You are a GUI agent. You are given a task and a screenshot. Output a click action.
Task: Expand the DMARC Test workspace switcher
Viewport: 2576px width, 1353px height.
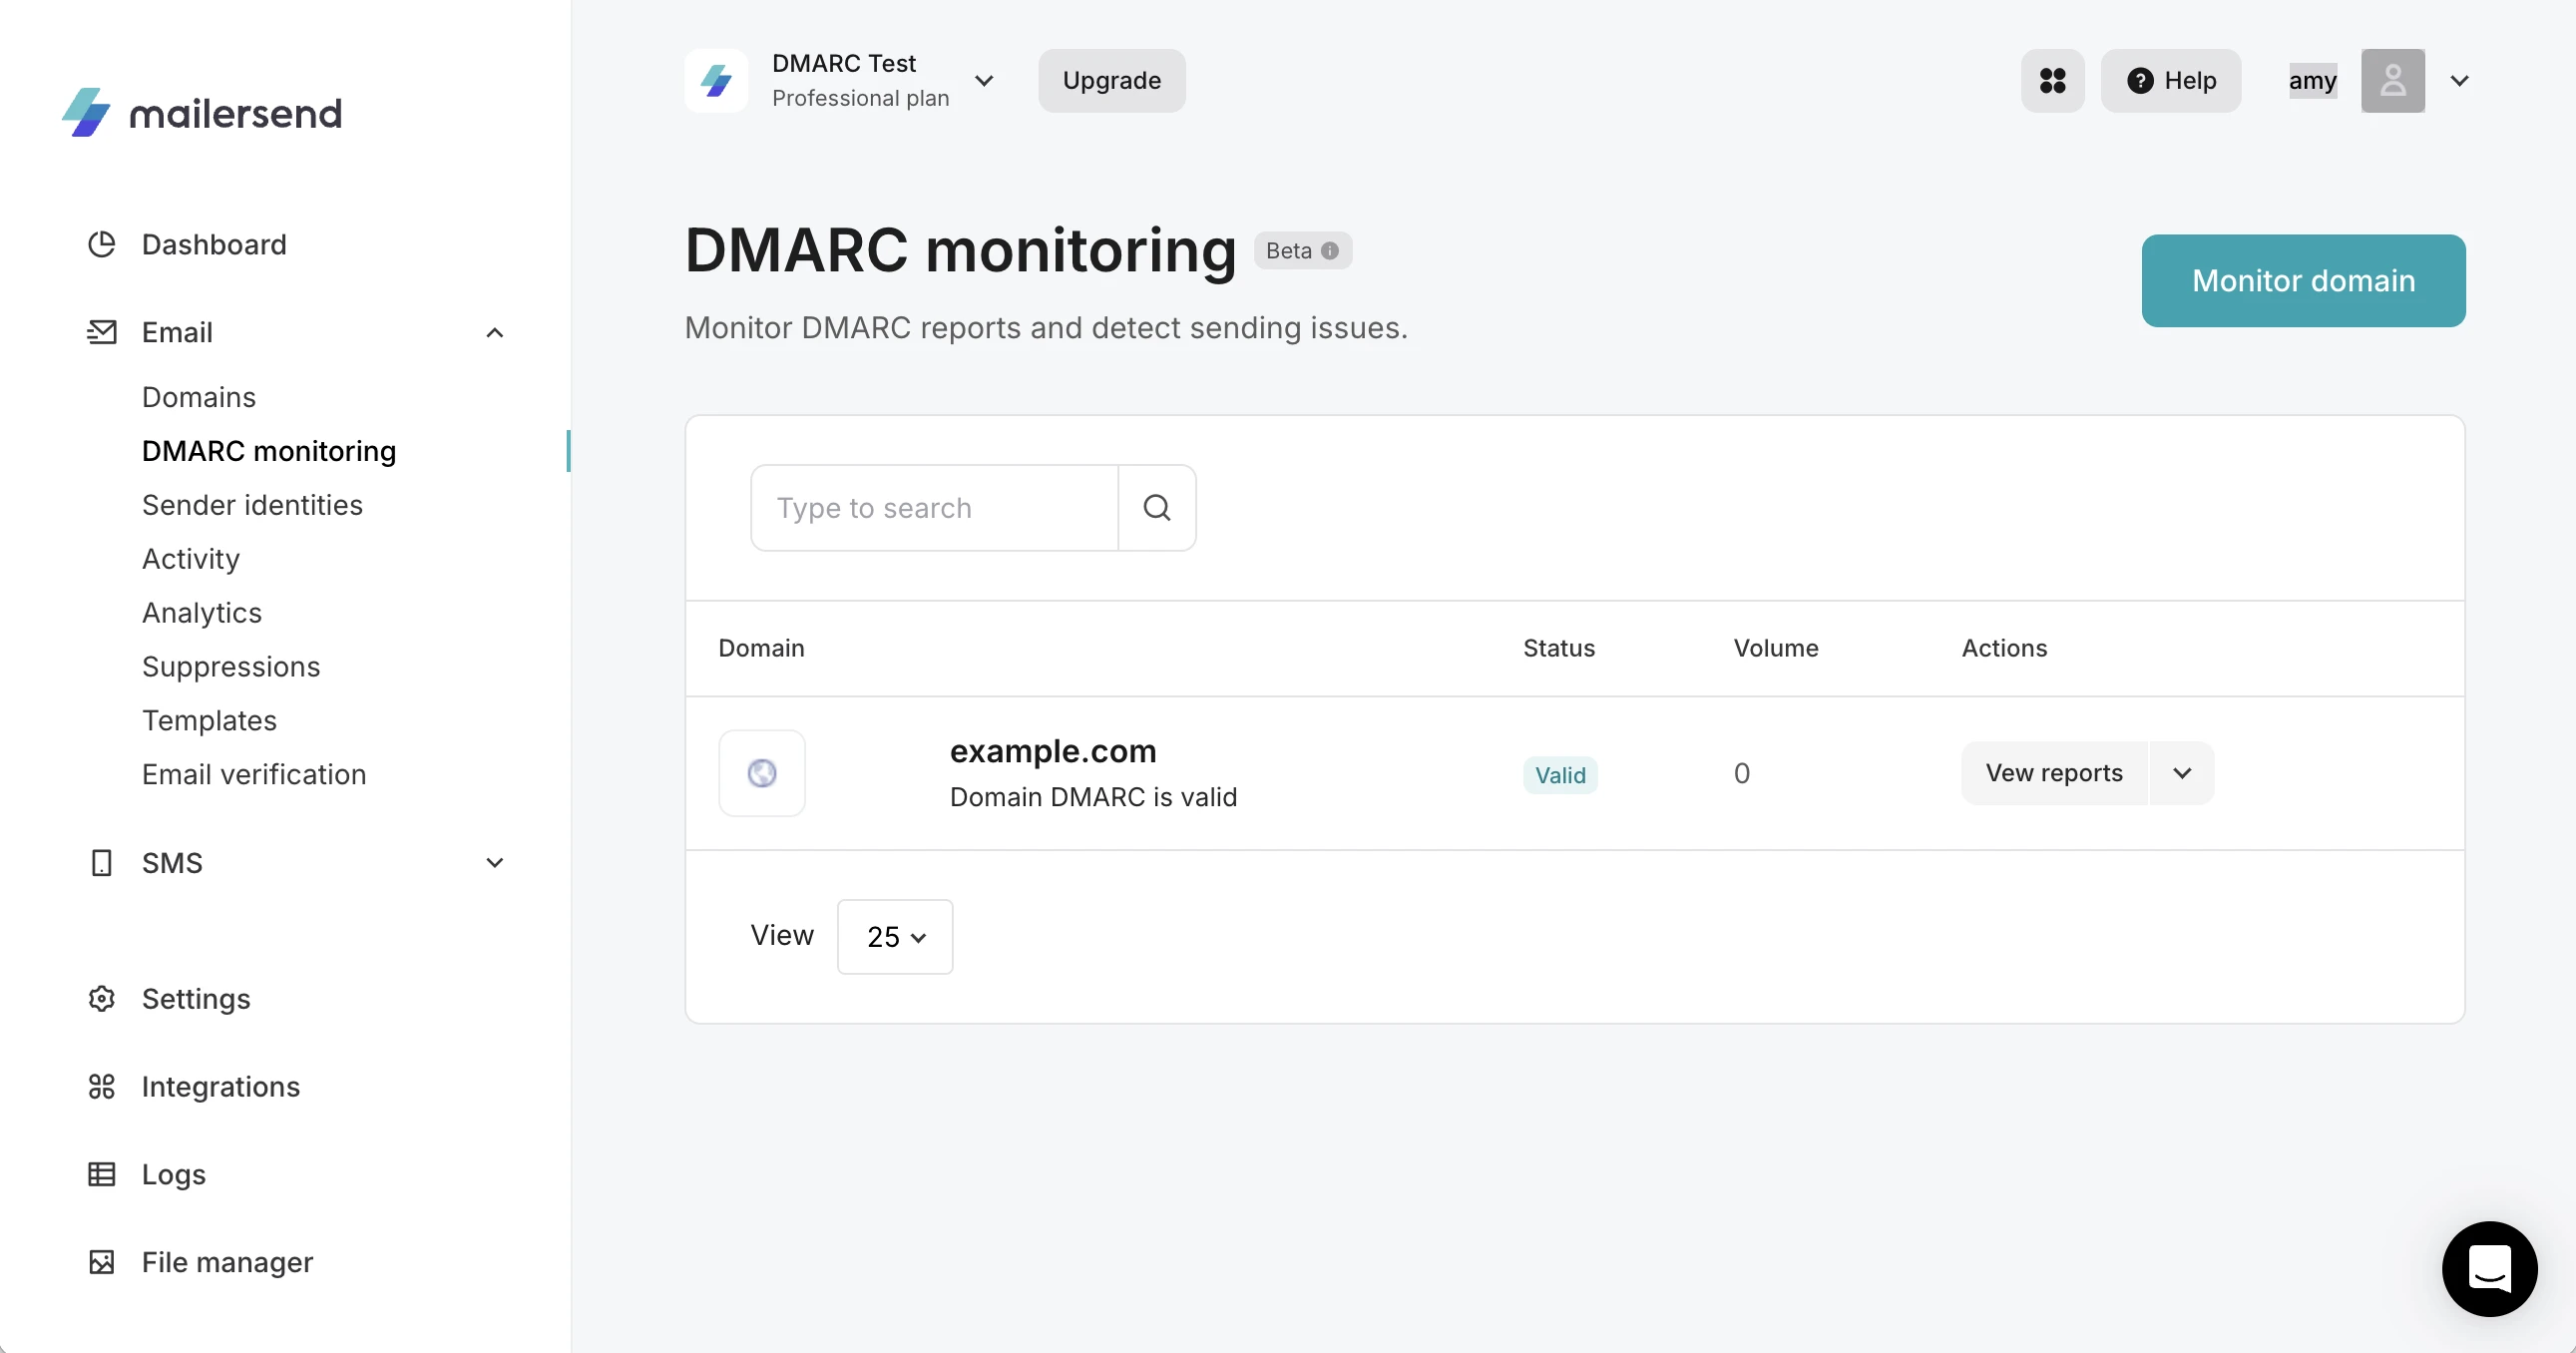point(984,80)
